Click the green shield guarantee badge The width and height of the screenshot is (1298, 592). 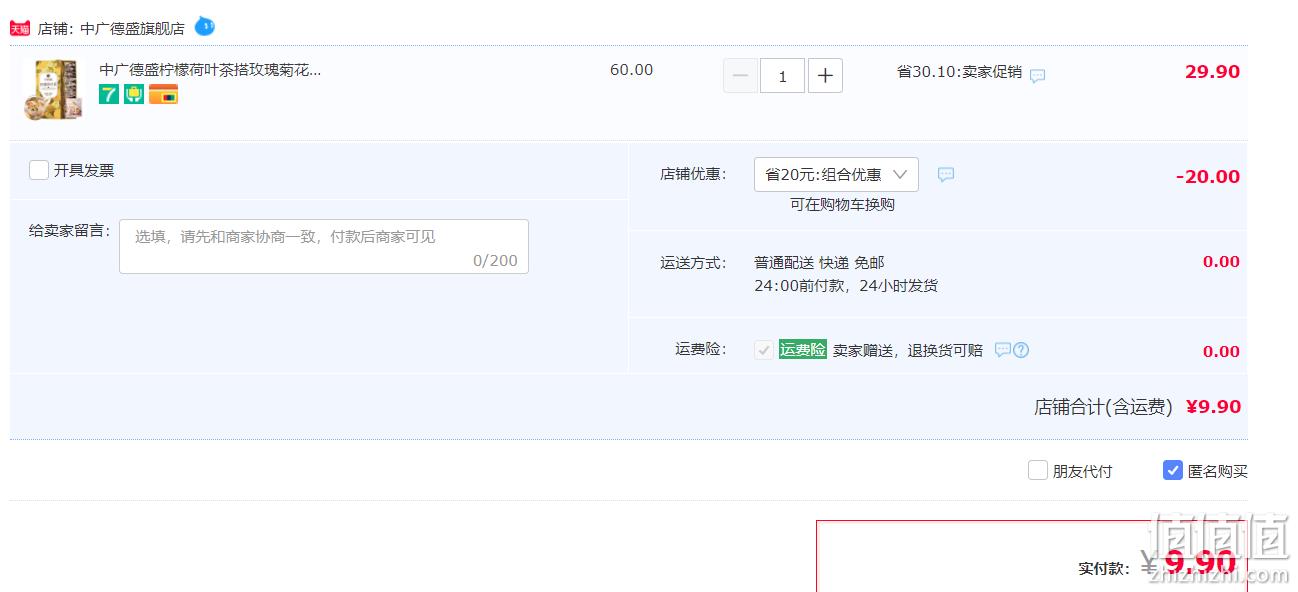click(x=134, y=95)
